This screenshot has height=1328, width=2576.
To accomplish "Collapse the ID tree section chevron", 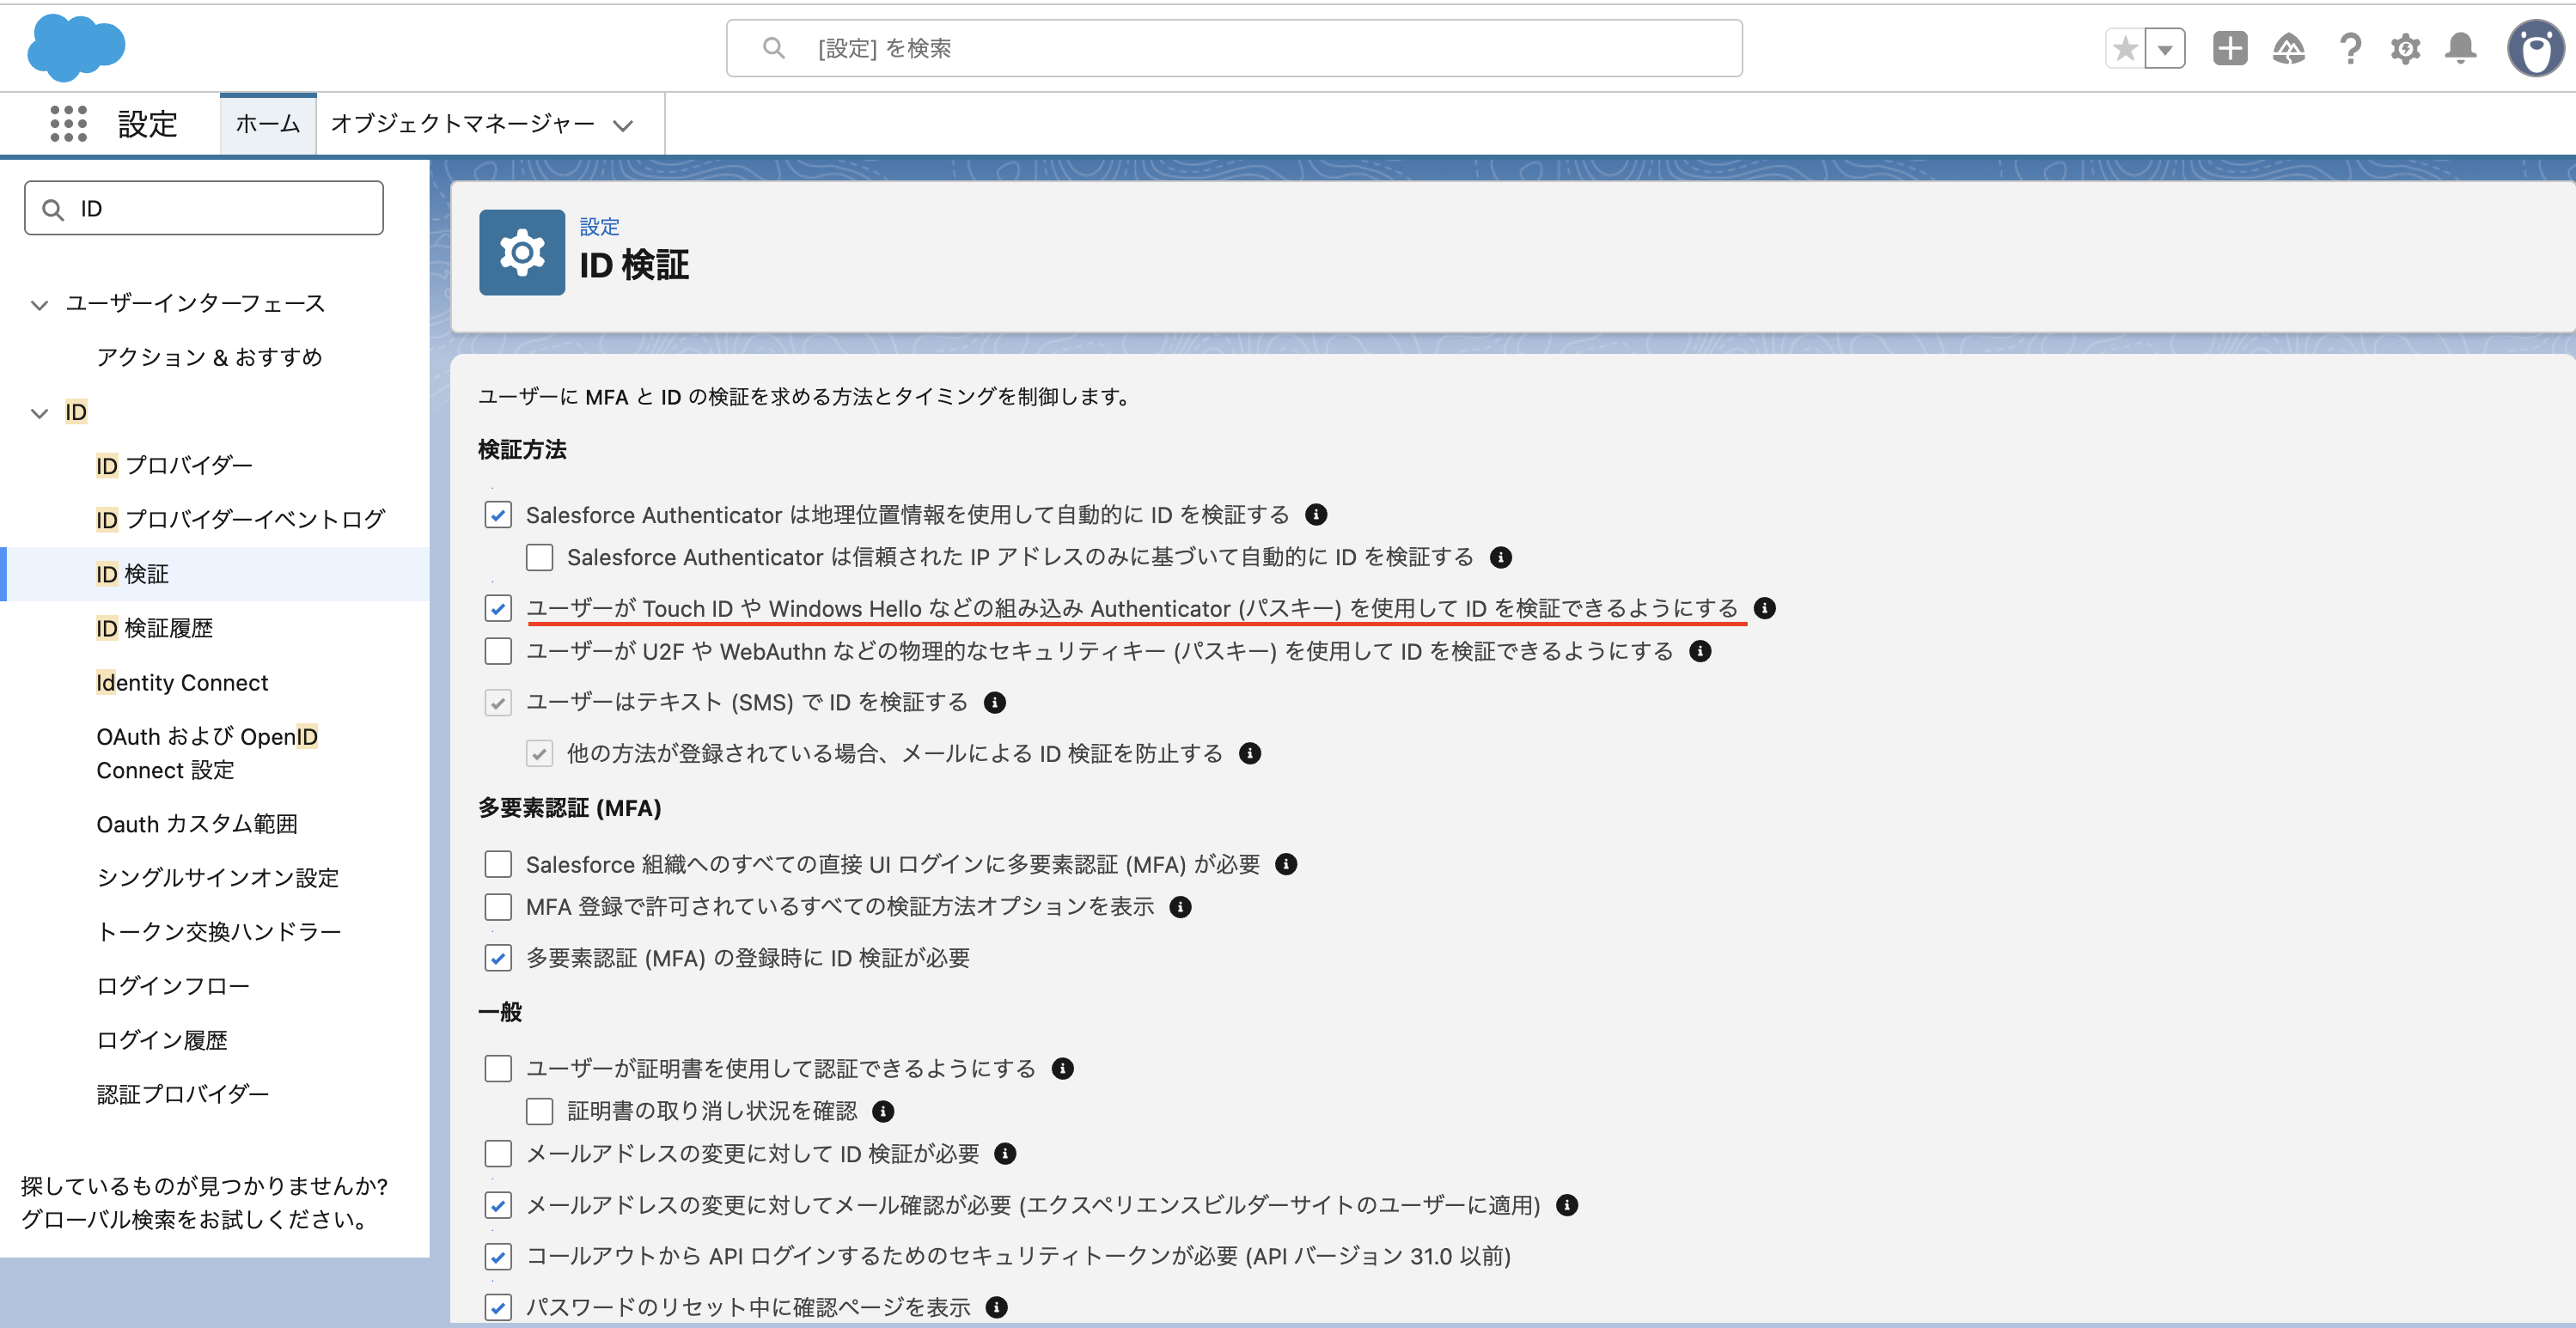I will tap(40, 412).
